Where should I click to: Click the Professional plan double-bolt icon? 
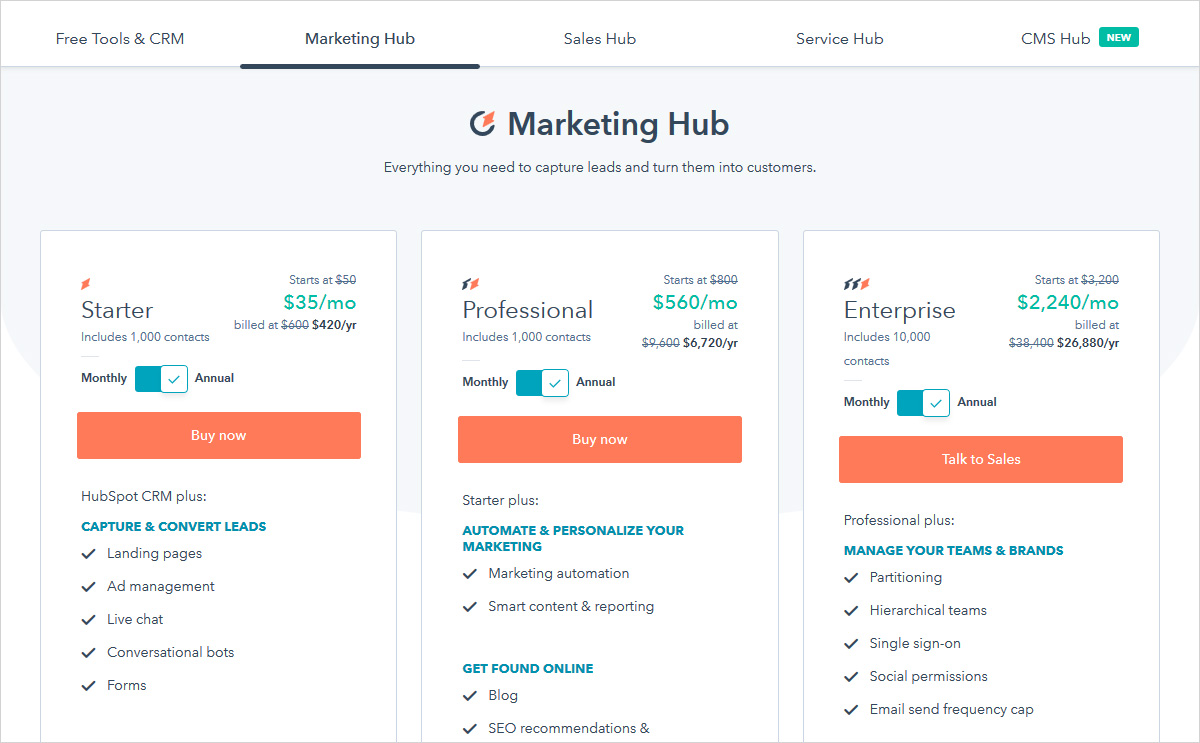470,284
